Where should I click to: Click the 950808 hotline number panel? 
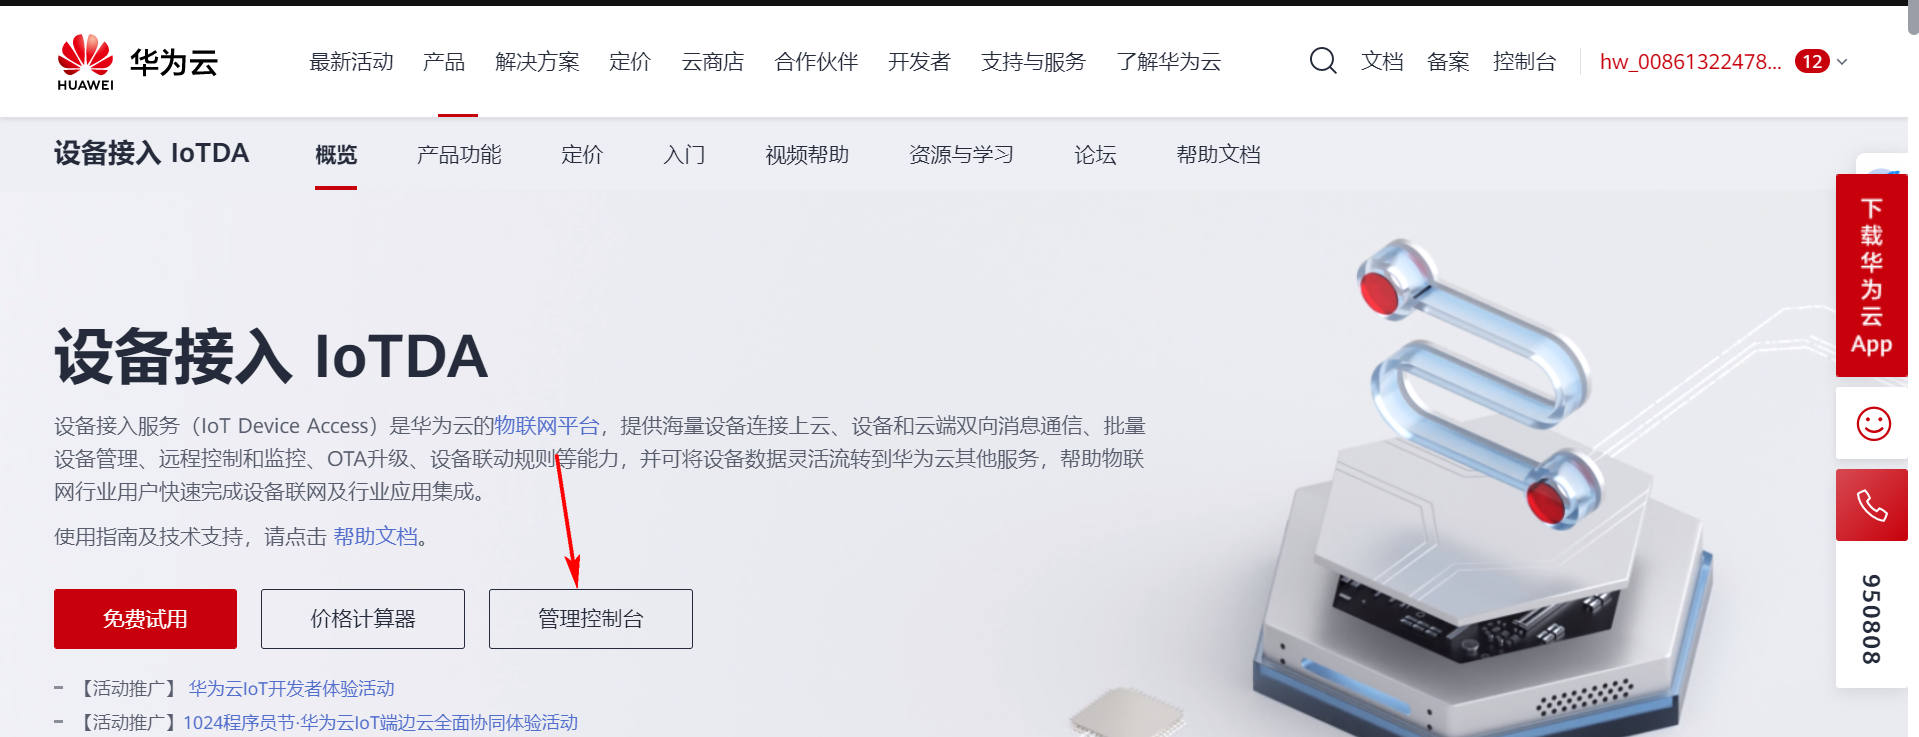[1872, 618]
